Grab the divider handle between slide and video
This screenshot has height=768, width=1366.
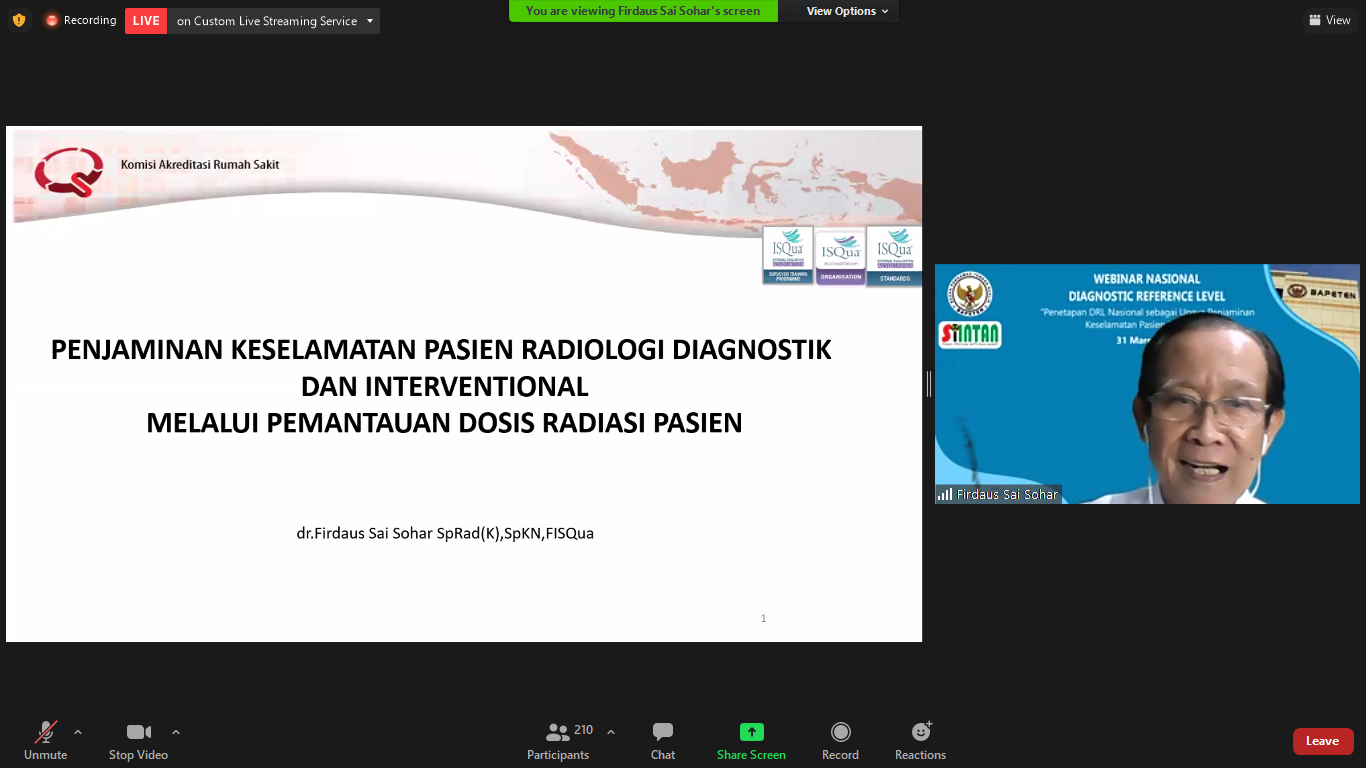(929, 384)
